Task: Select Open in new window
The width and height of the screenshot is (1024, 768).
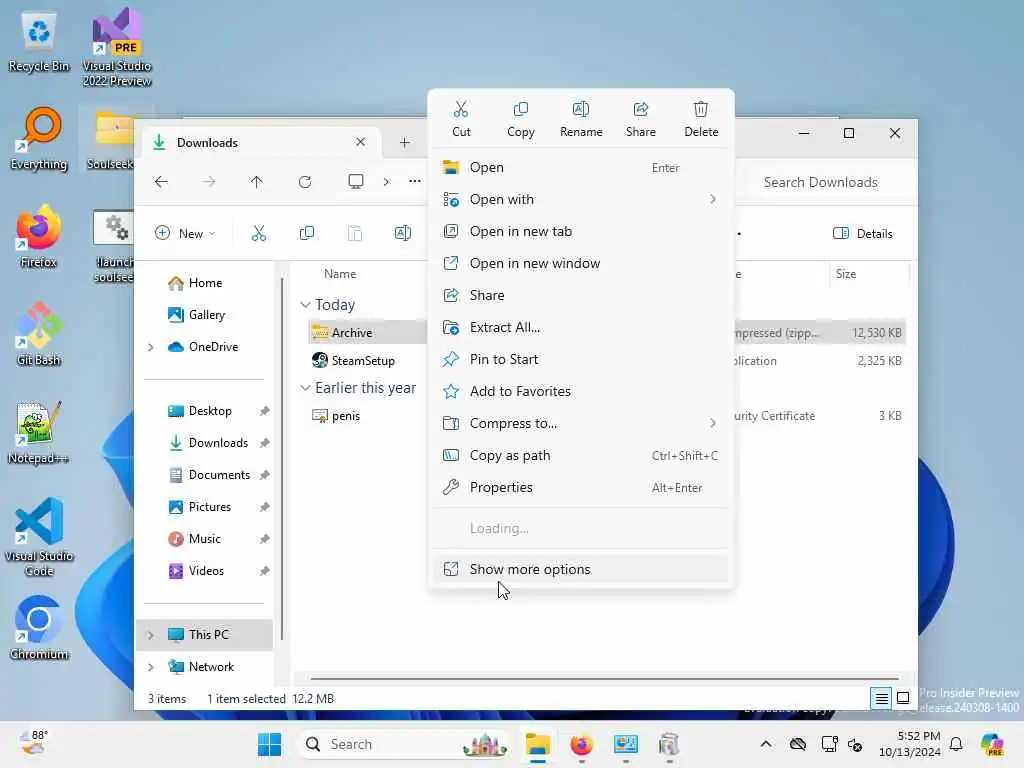Action: [581, 263]
